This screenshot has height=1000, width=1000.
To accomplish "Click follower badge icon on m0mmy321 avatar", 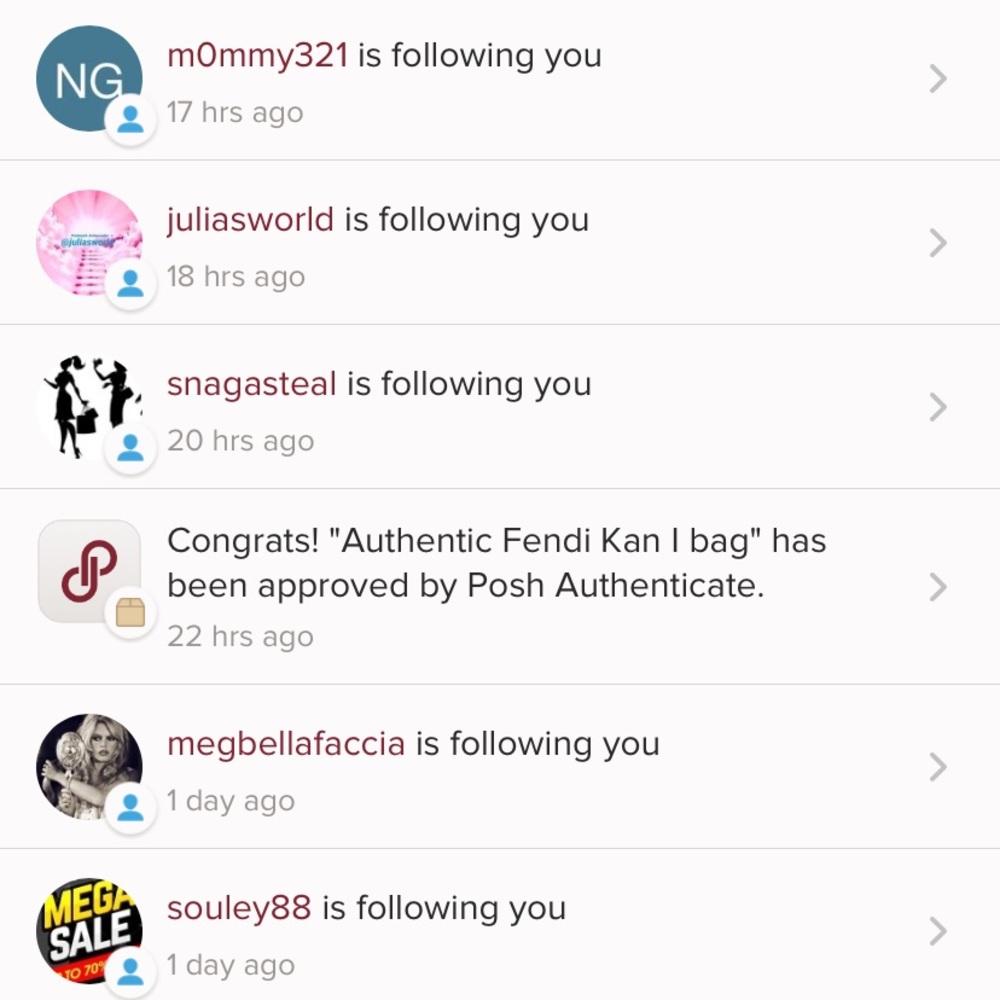I will pos(131,120).
